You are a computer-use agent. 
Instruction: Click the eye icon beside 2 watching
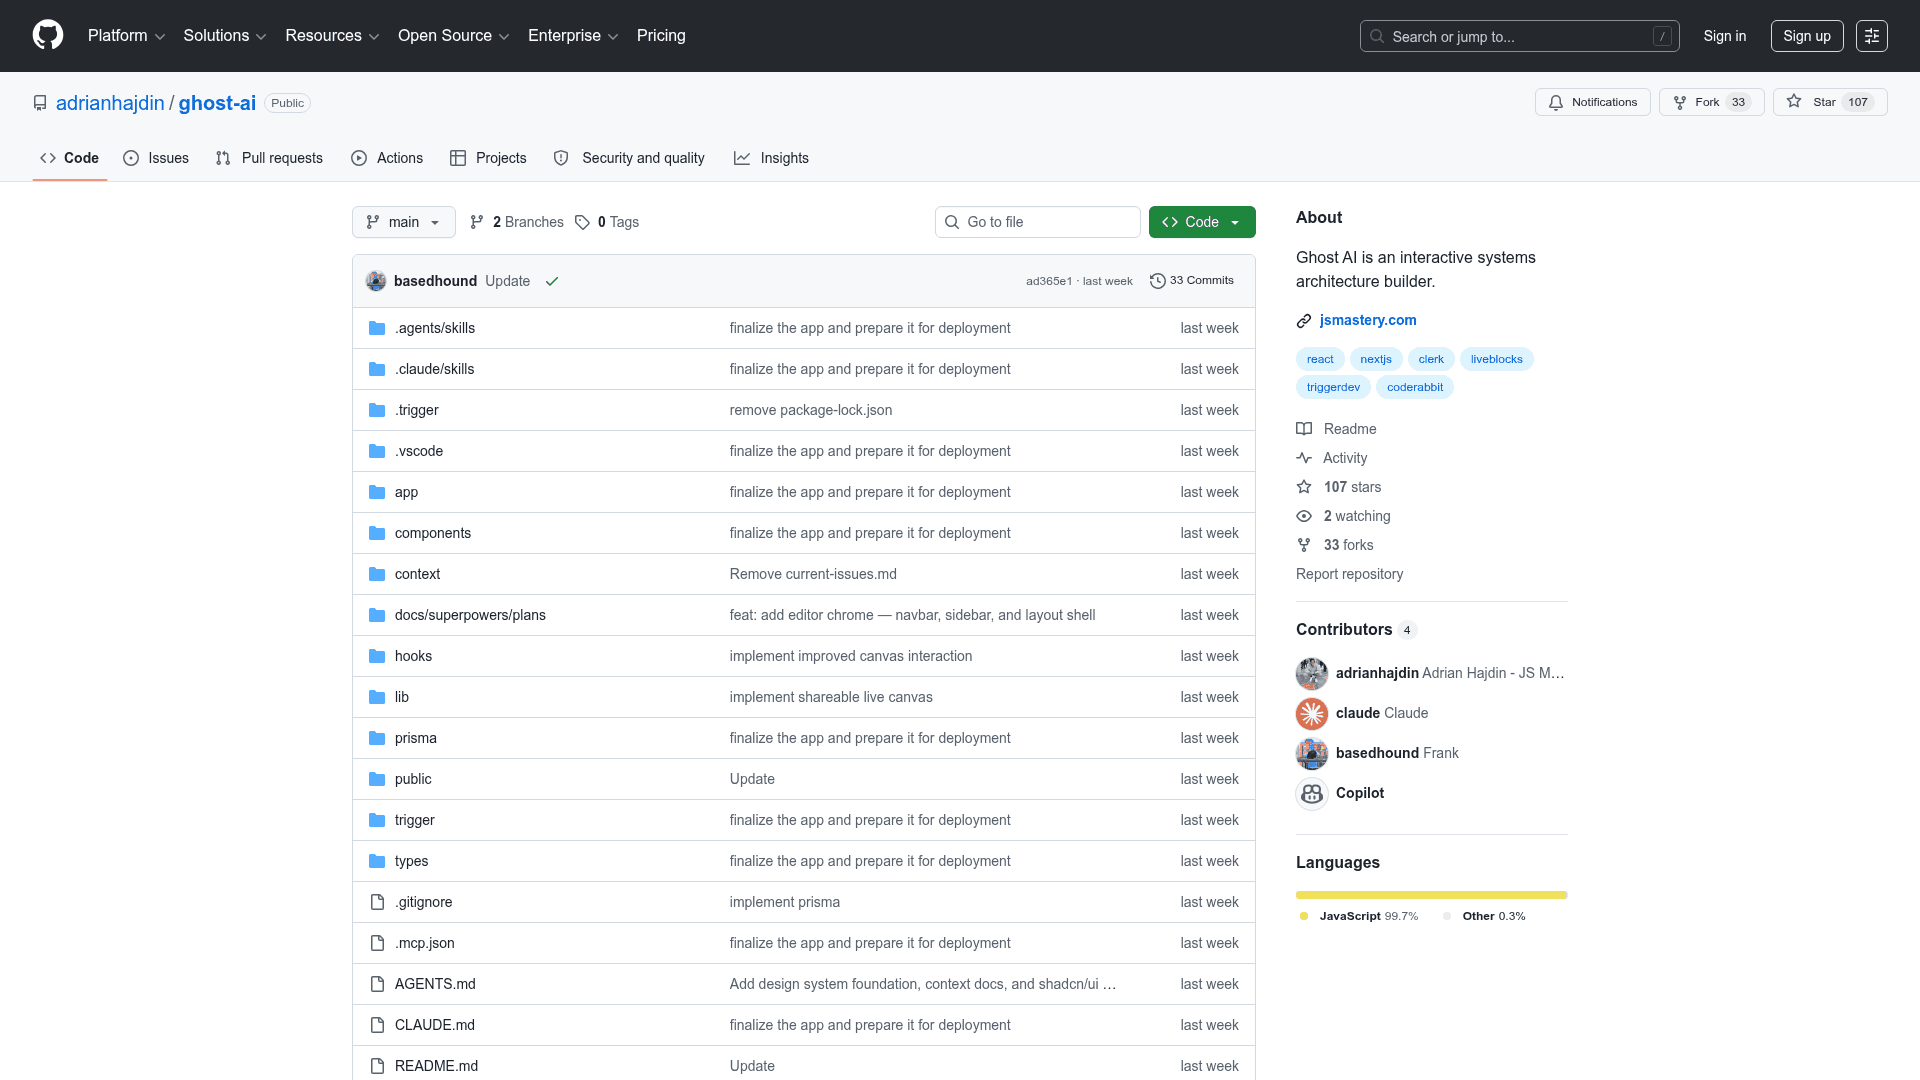point(1304,516)
